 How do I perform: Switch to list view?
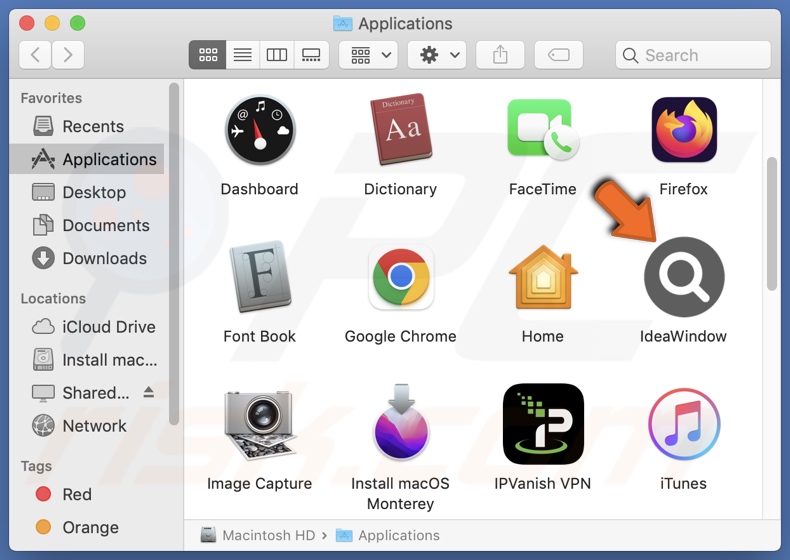coord(242,54)
